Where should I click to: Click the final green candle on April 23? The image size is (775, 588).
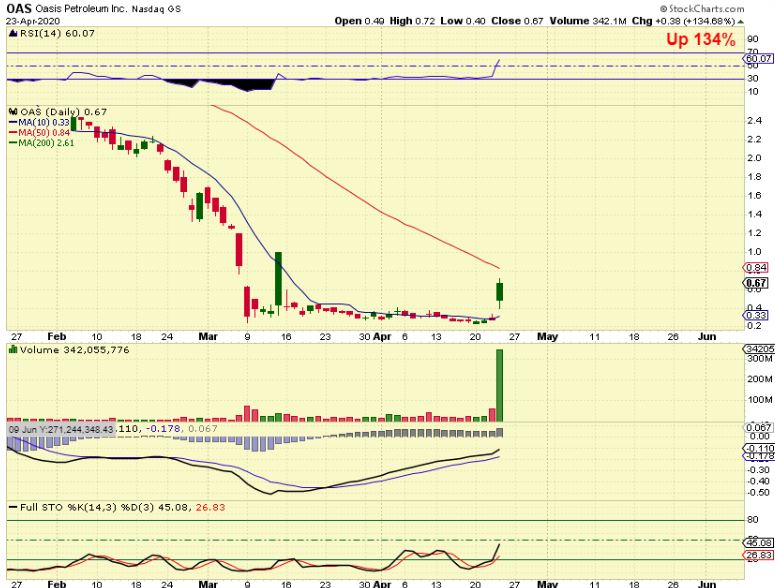tap(500, 292)
